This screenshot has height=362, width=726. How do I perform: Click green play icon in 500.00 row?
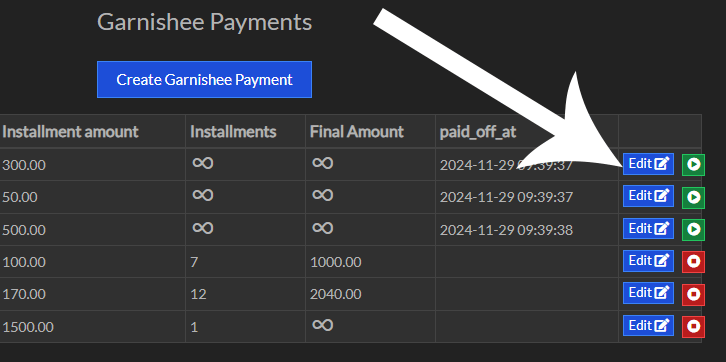click(693, 230)
